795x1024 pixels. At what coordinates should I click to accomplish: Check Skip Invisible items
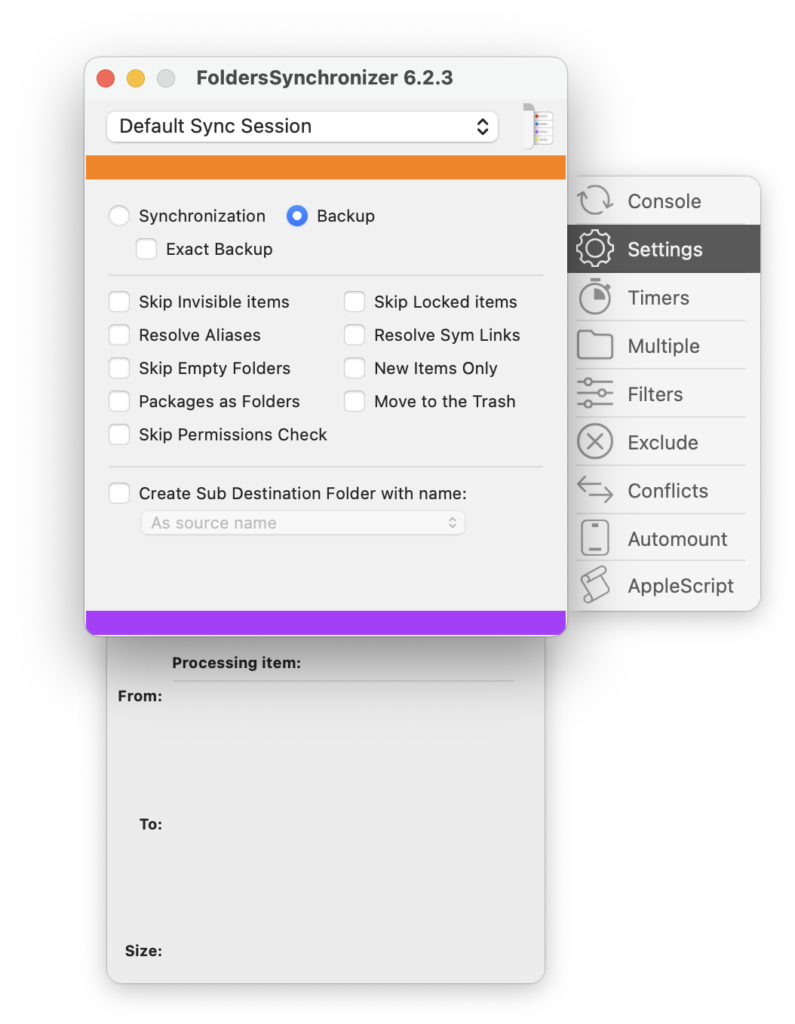click(119, 302)
